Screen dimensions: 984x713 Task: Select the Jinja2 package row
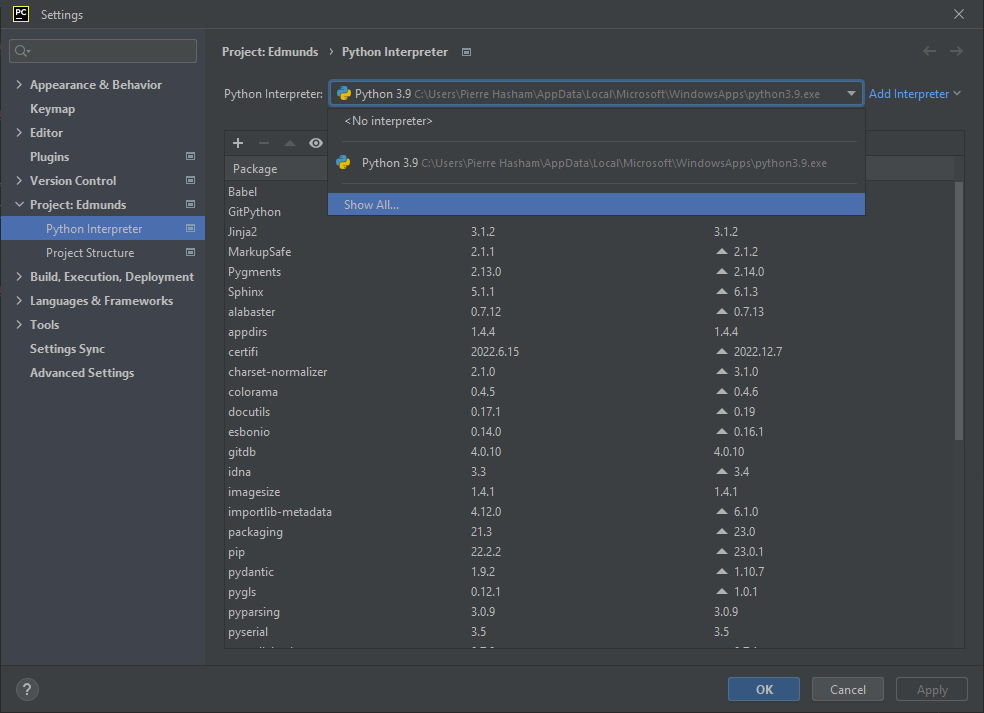(589, 232)
